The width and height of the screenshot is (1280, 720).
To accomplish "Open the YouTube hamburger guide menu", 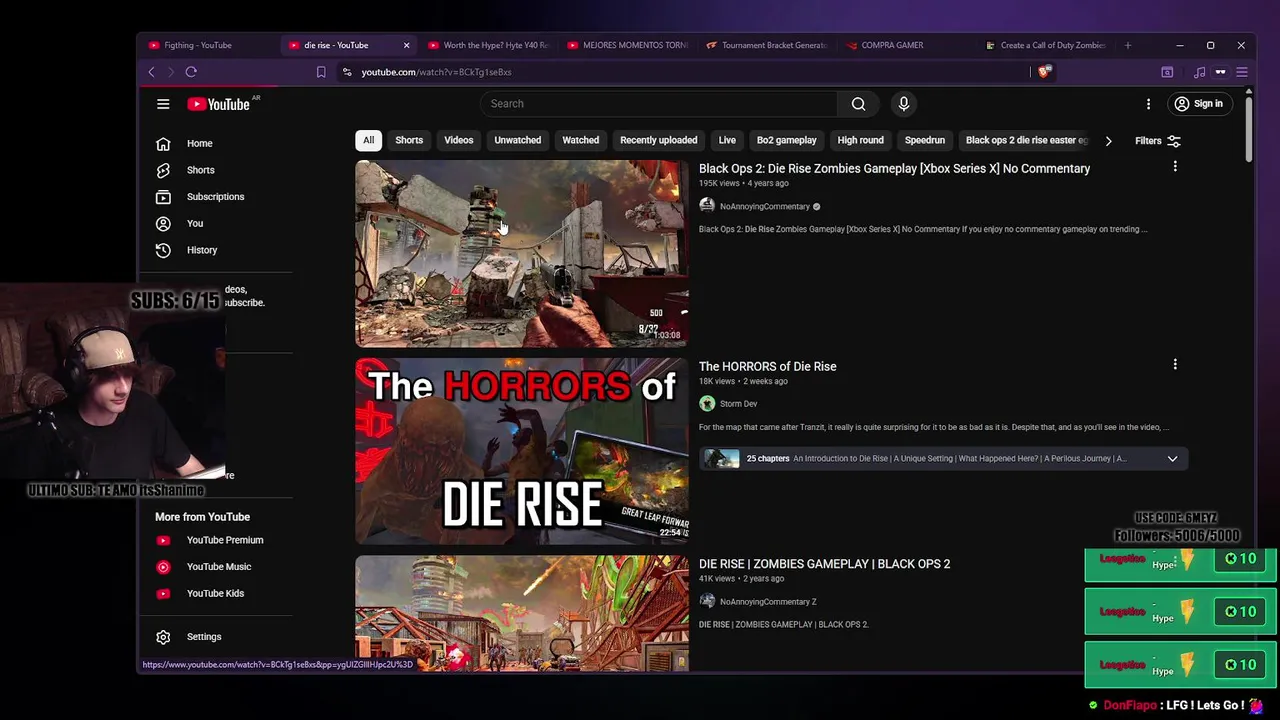I will point(163,104).
